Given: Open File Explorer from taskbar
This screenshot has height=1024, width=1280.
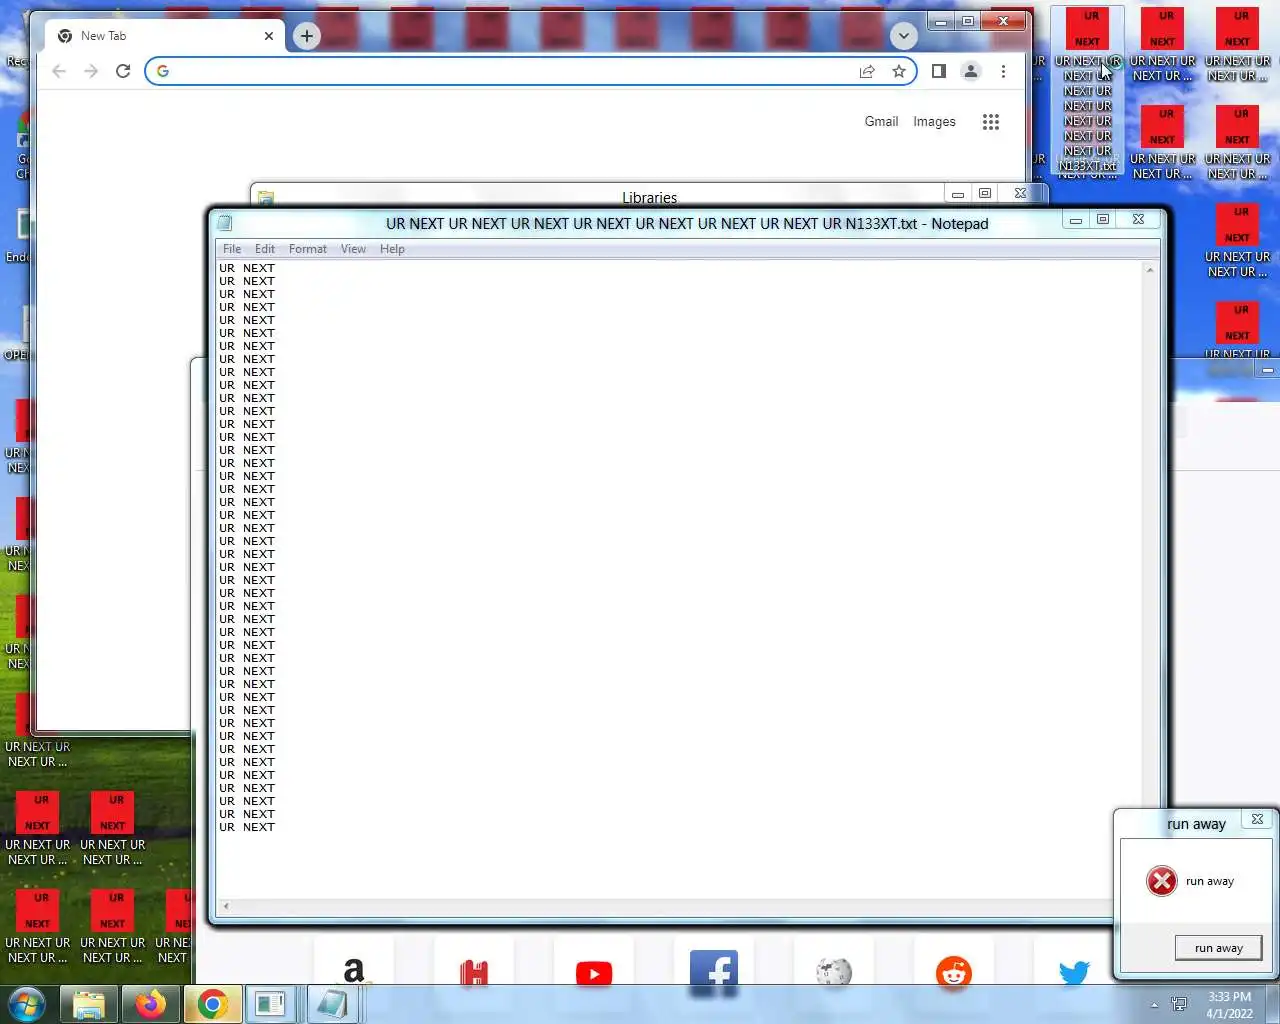Looking at the screenshot, I should coord(89,1004).
